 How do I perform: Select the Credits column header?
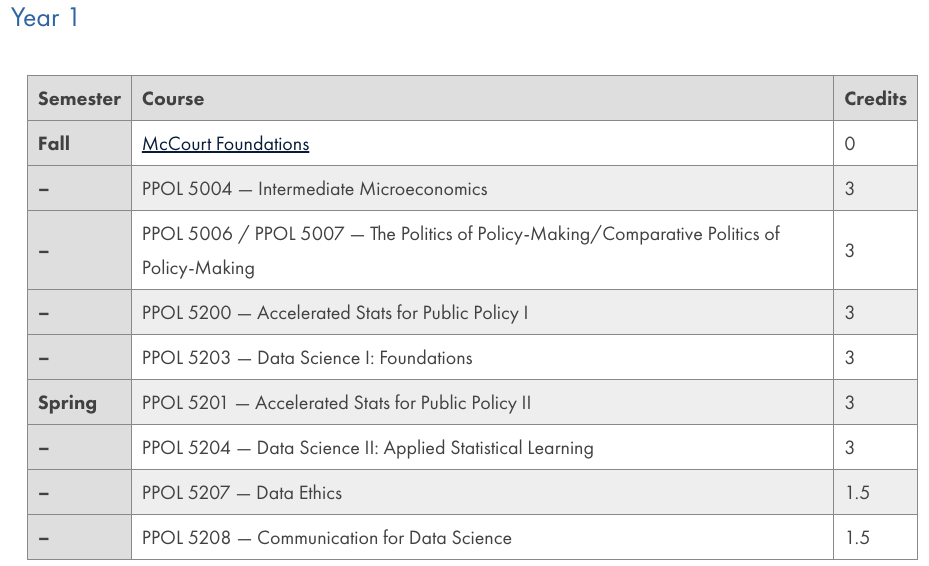(875, 98)
